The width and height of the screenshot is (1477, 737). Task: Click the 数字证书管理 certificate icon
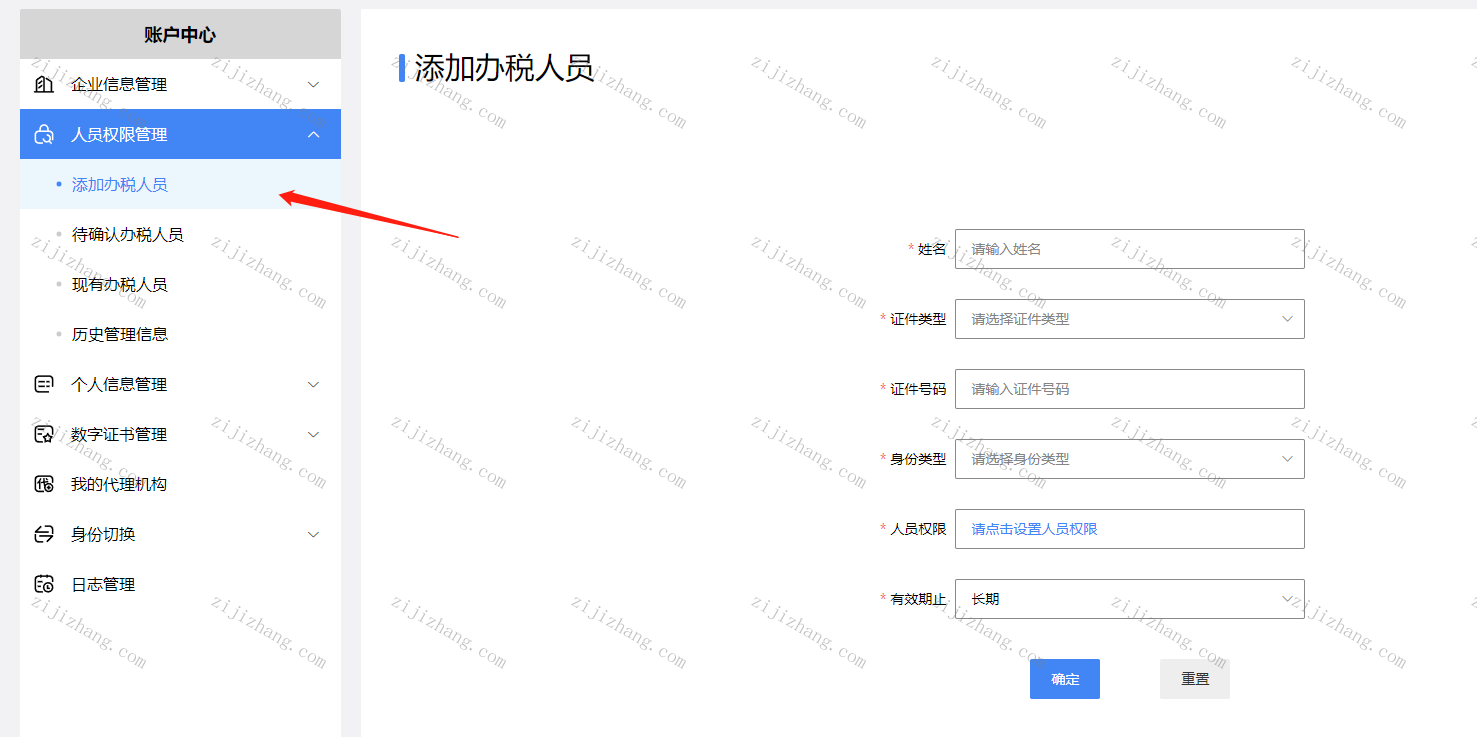coord(44,435)
